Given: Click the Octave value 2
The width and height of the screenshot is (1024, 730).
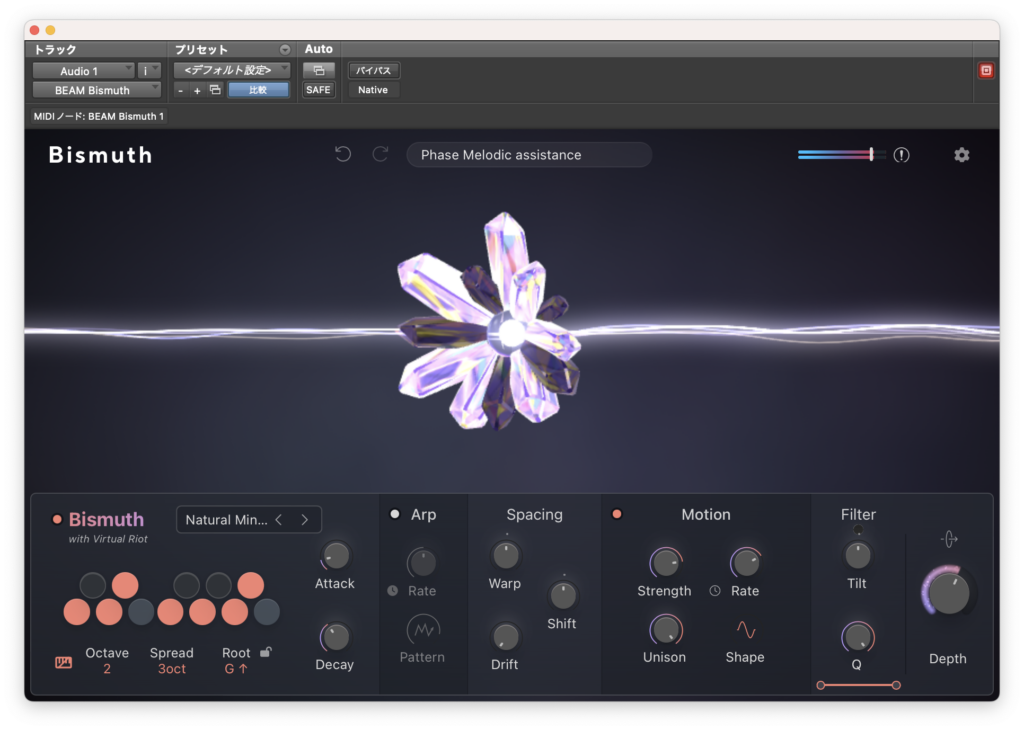Looking at the screenshot, I should pyautogui.click(x=106, y=669).
